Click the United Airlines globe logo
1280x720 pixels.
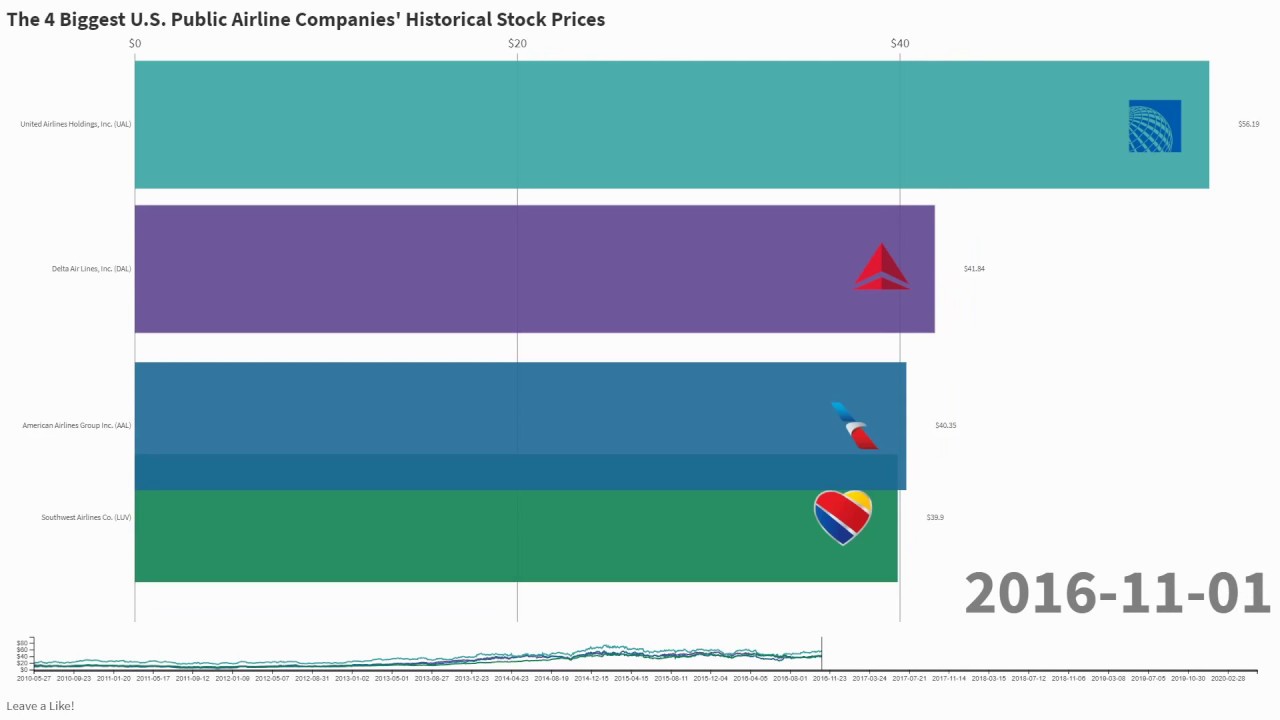[x=1155, y=126]
